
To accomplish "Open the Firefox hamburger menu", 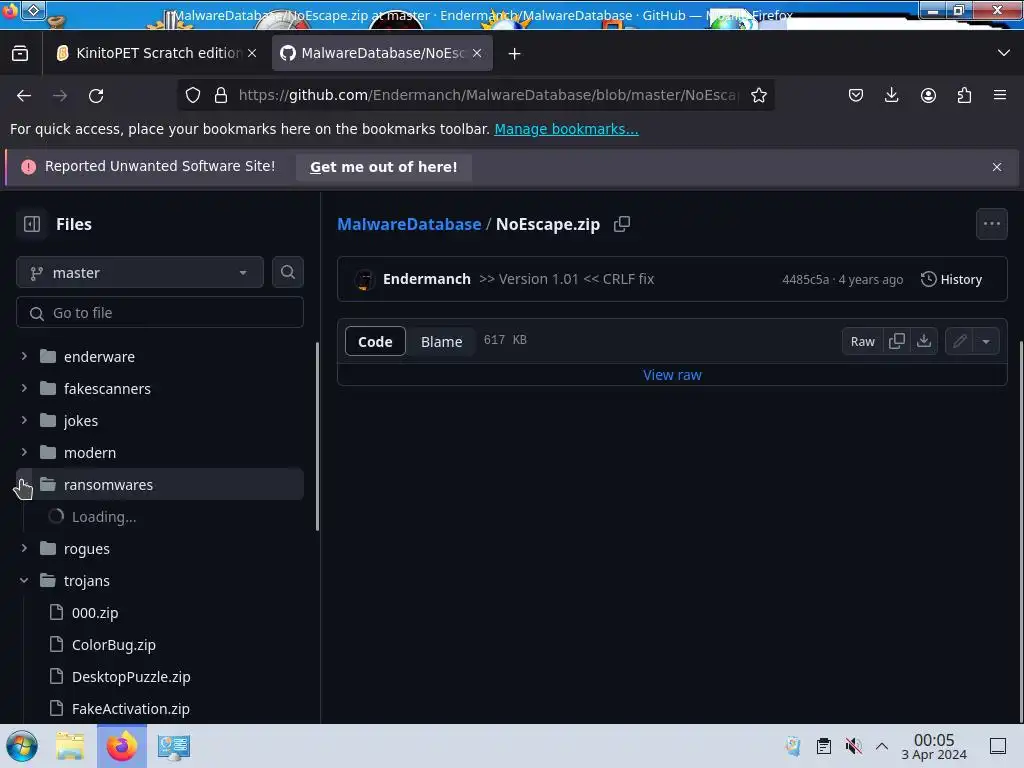I will pyautogui.click(x=1000, y=95).
